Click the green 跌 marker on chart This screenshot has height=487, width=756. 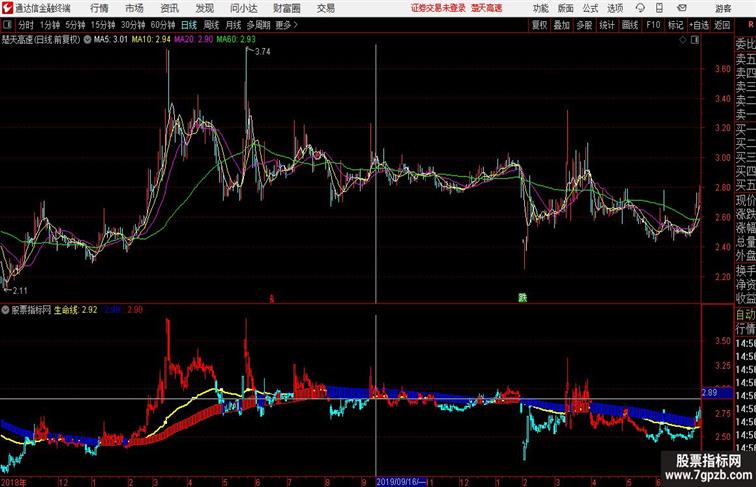tap(523, 298)
